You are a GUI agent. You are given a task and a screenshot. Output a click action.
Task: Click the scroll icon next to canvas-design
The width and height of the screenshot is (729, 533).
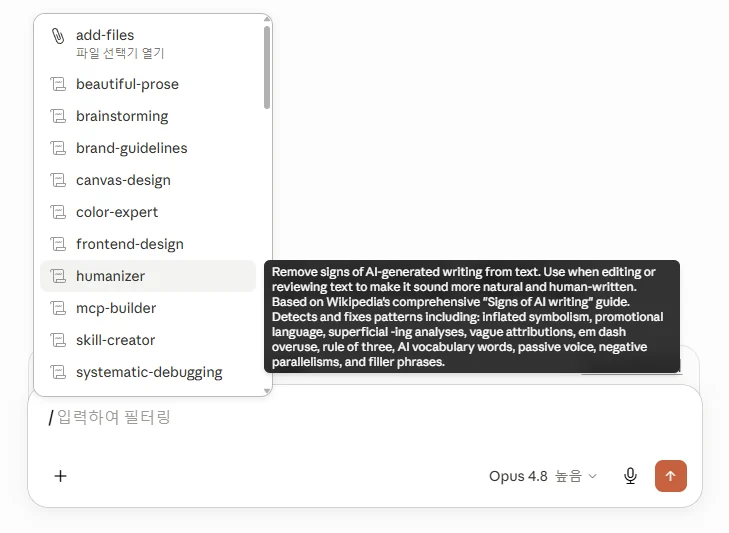pyautogui.click(x=58, y=180)
